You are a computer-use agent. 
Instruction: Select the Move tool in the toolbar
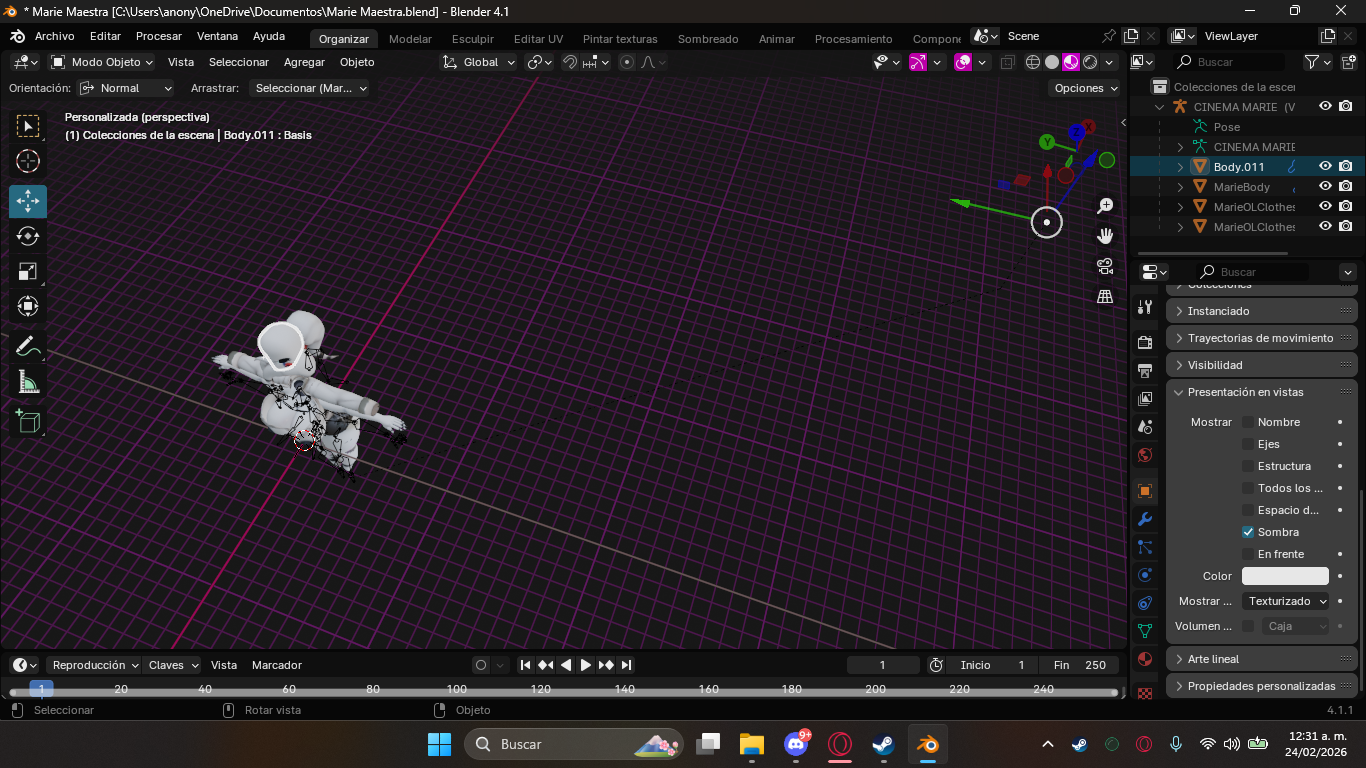(28, 201)
